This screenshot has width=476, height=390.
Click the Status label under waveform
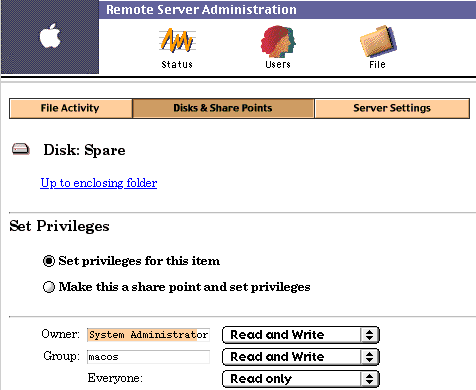click(x=177, y=64)
